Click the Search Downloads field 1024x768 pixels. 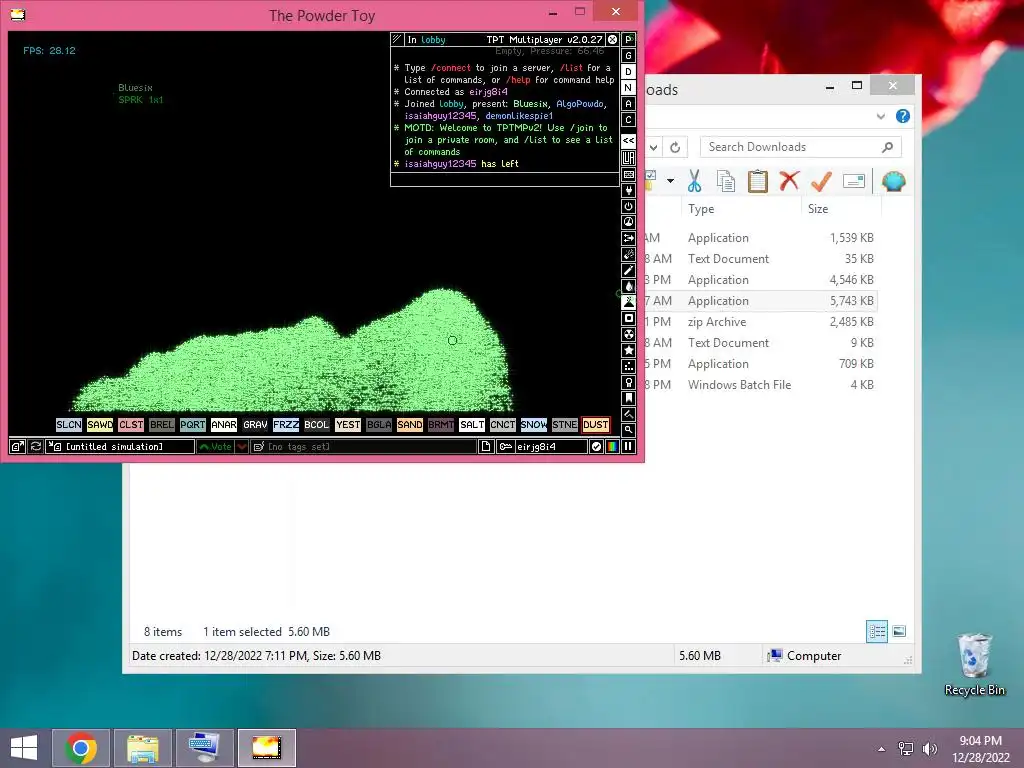801,147
